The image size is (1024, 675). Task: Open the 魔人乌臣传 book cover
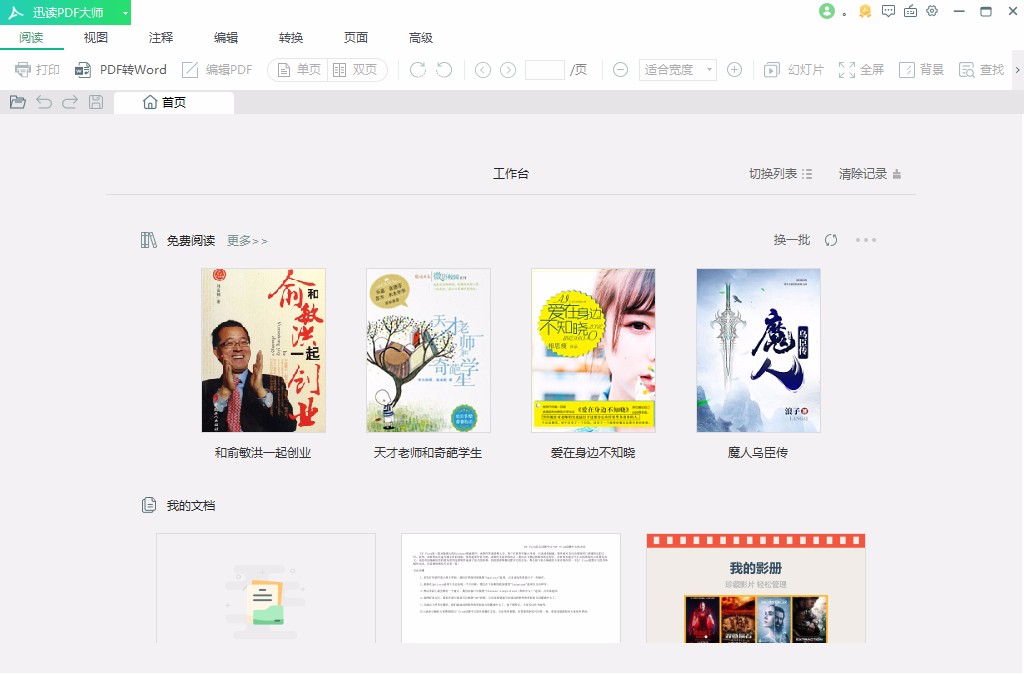[x=758, y=350]
